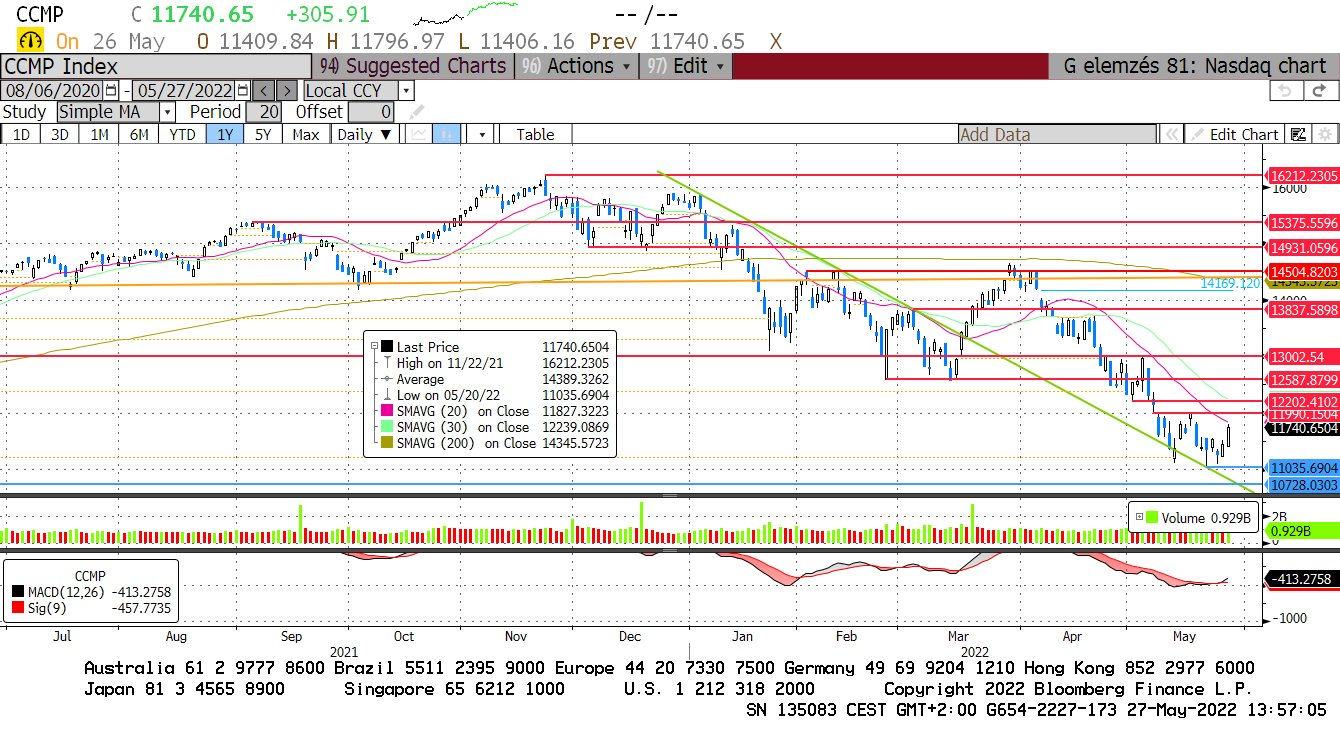Select the 1M range tab
Screen dimensions: 1340x736
(99, 134)
